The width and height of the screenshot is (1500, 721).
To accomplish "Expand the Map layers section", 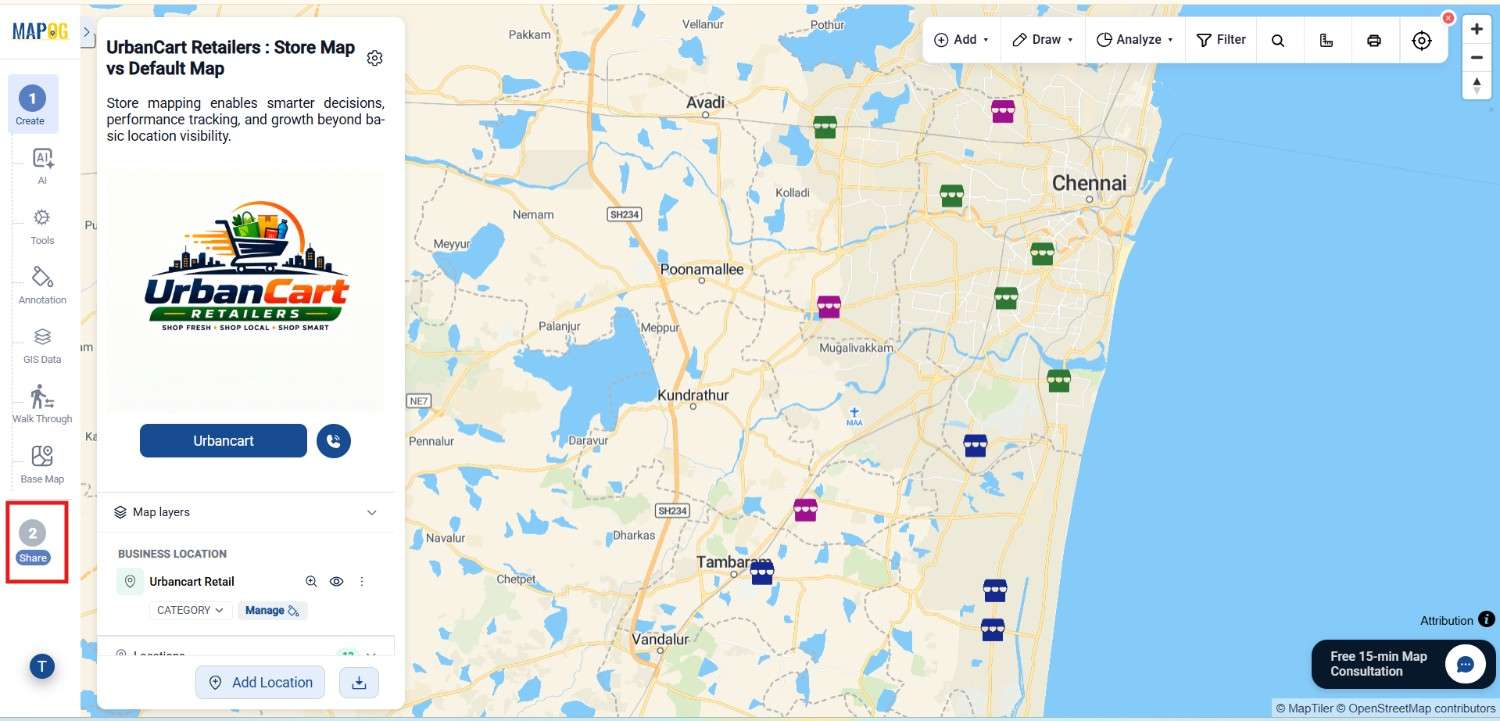I will [x=246, y=512].
